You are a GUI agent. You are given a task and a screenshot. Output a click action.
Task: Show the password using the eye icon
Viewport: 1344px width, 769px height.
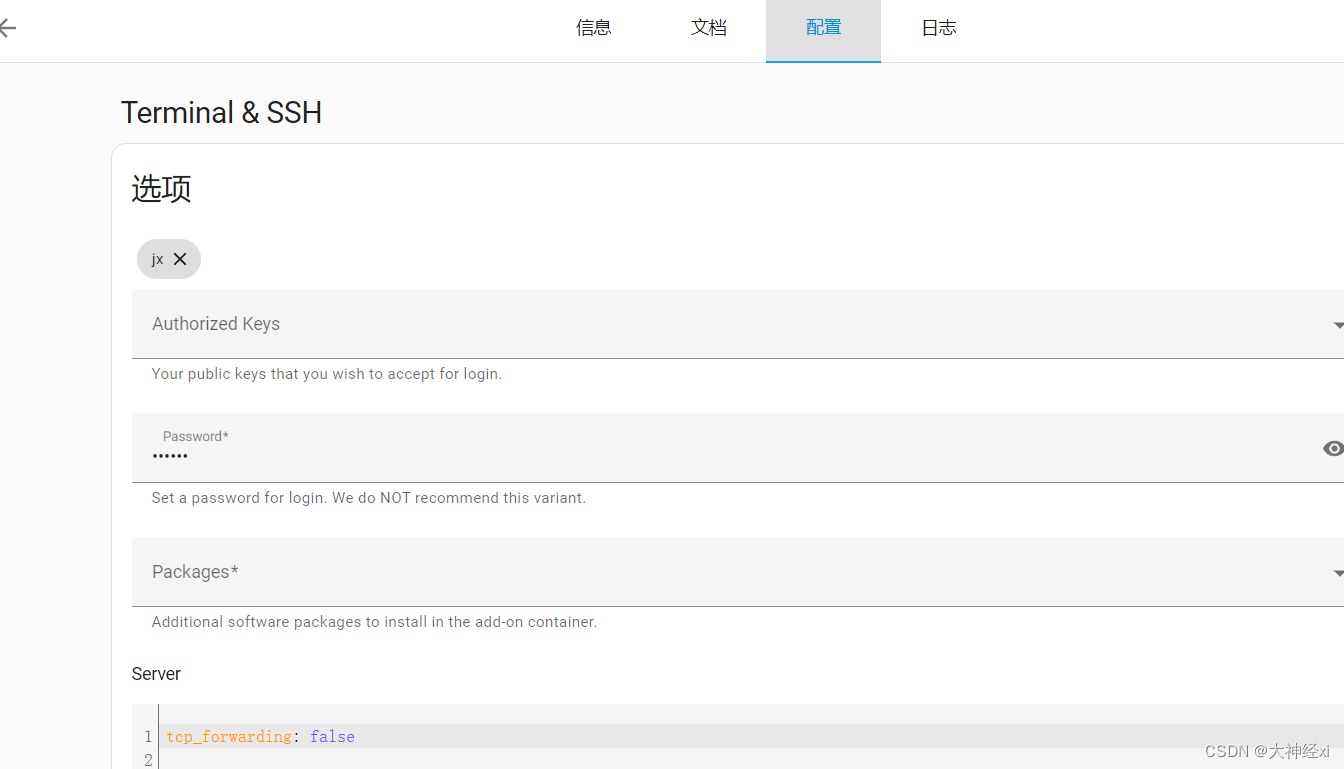click(1332, 448)
